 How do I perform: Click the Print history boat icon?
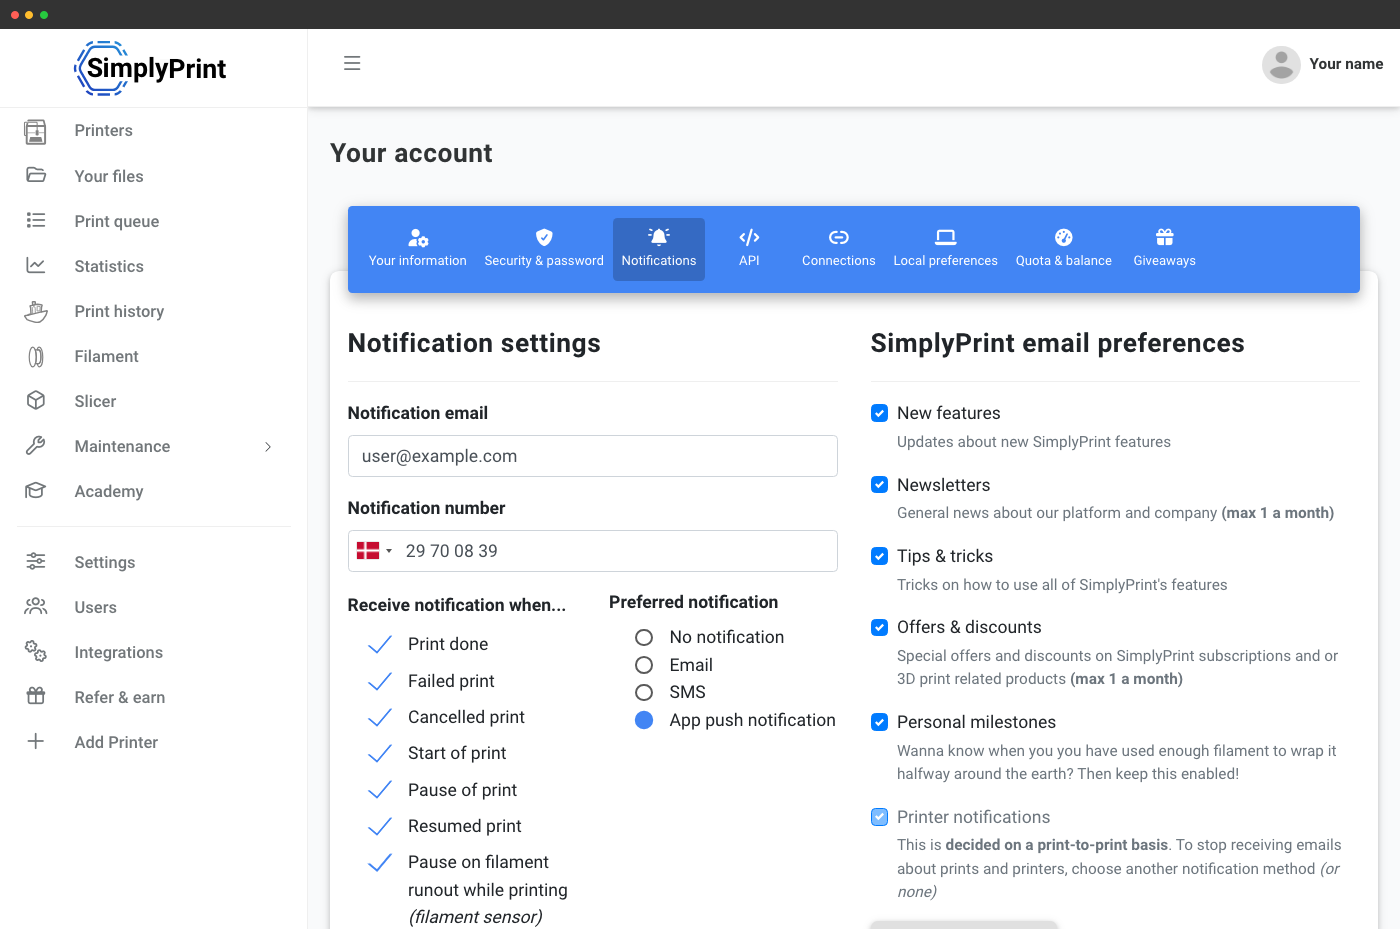pyautogui.click(x=36, y=311)
